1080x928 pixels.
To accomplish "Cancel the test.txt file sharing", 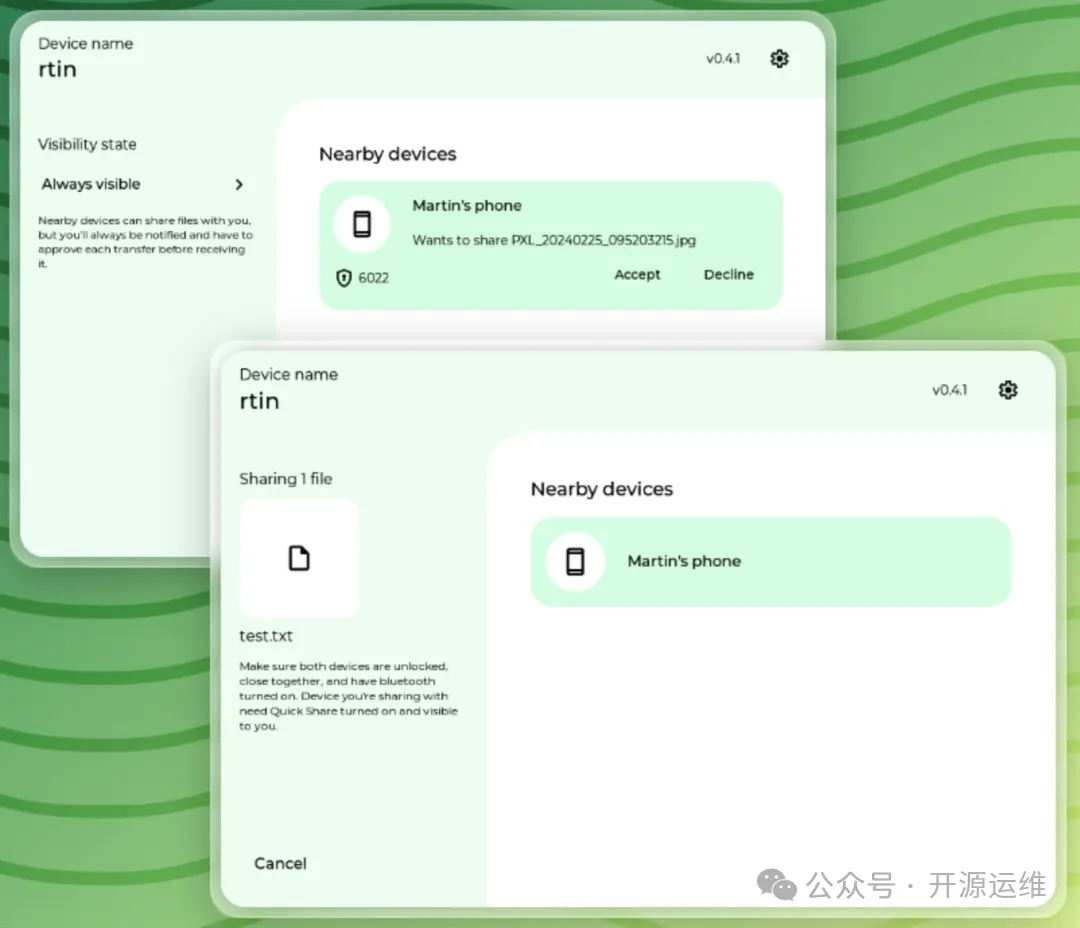I will click(x=280, y=863).
